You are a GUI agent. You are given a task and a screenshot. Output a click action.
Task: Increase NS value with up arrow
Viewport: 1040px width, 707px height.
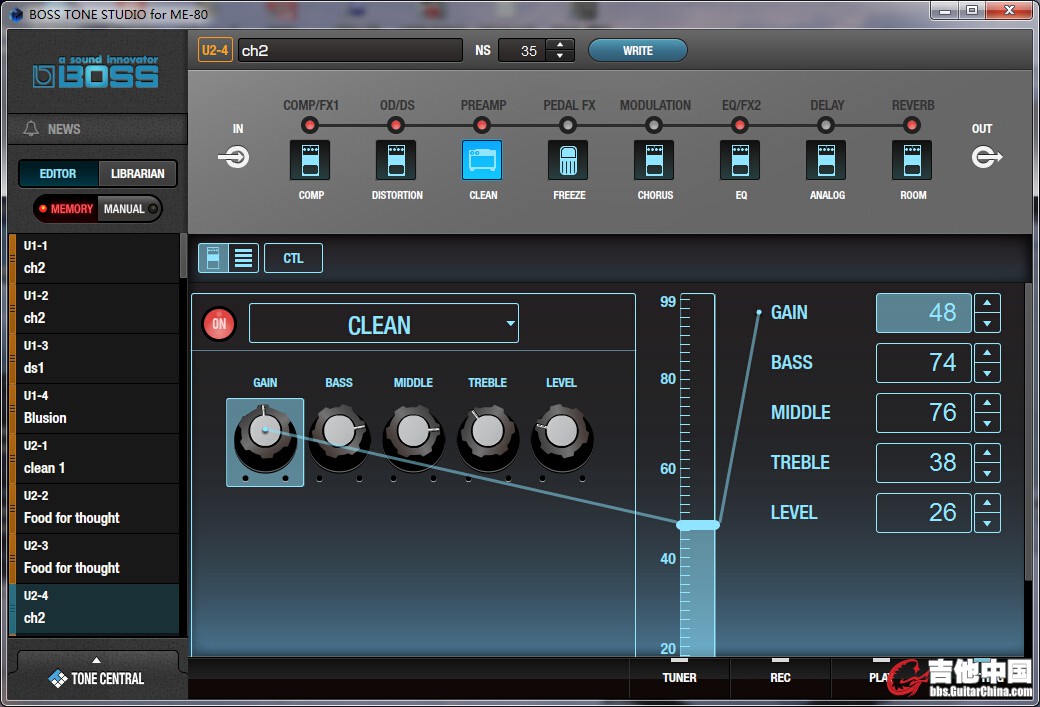(560, 44)
